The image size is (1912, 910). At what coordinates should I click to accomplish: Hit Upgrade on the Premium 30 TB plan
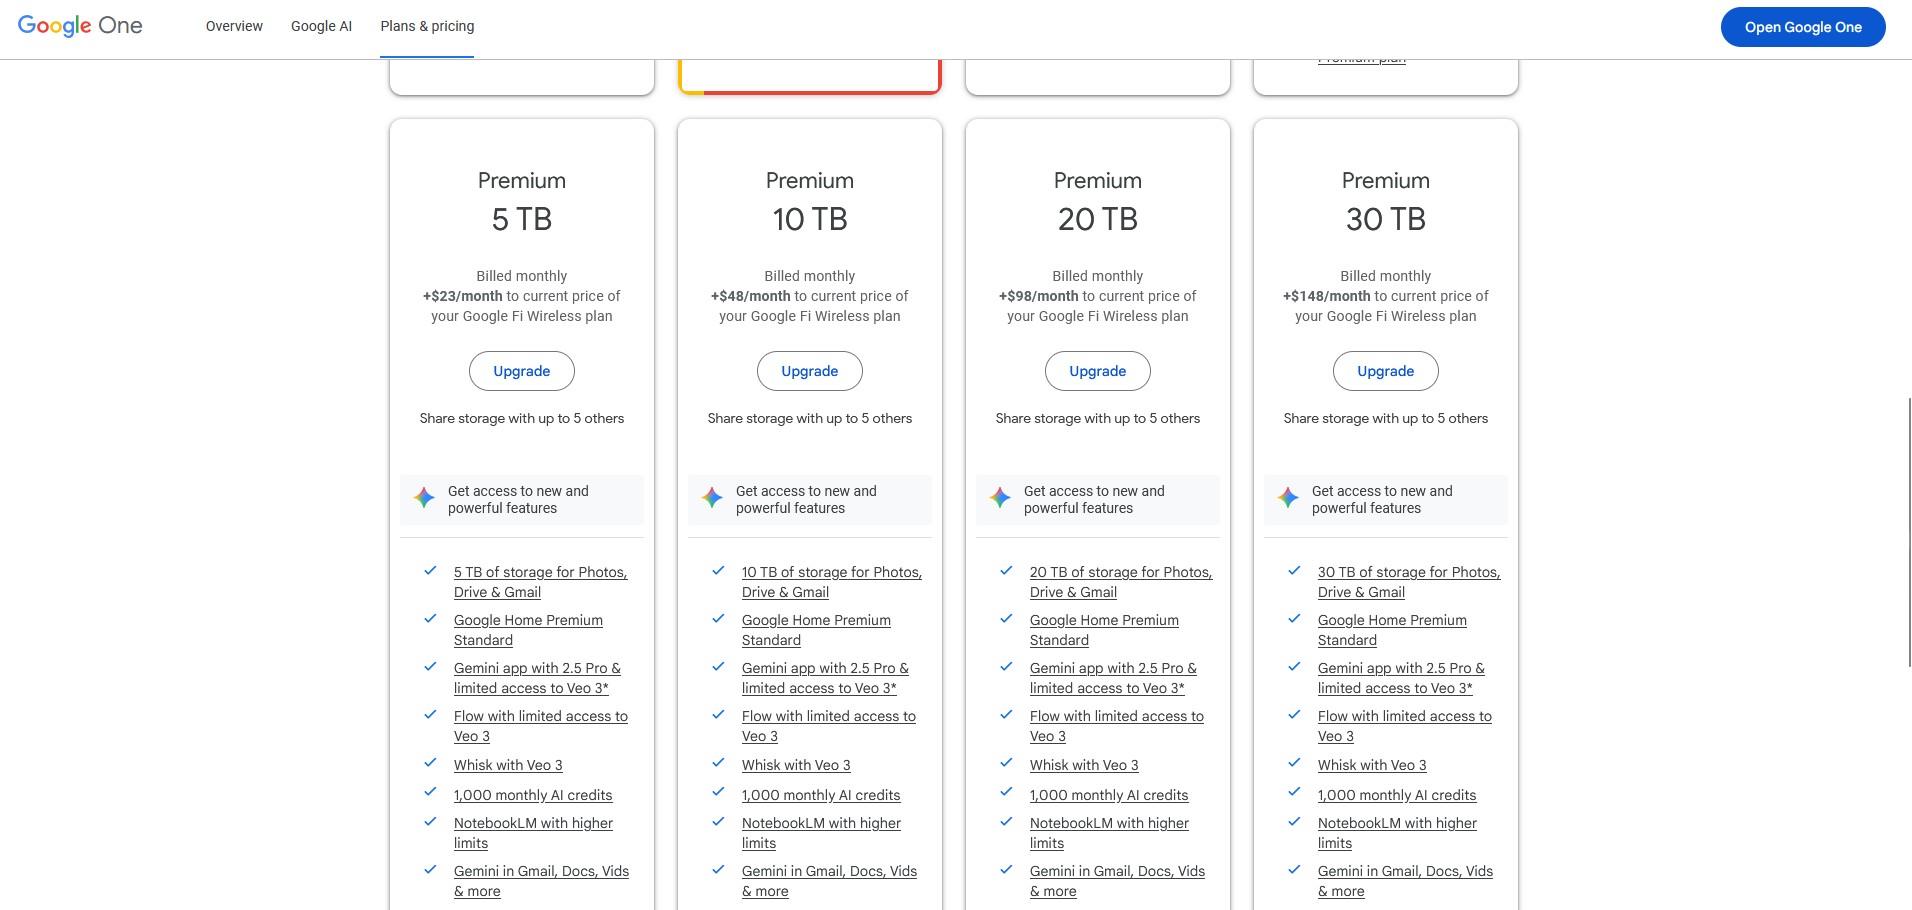(1385, 371)
